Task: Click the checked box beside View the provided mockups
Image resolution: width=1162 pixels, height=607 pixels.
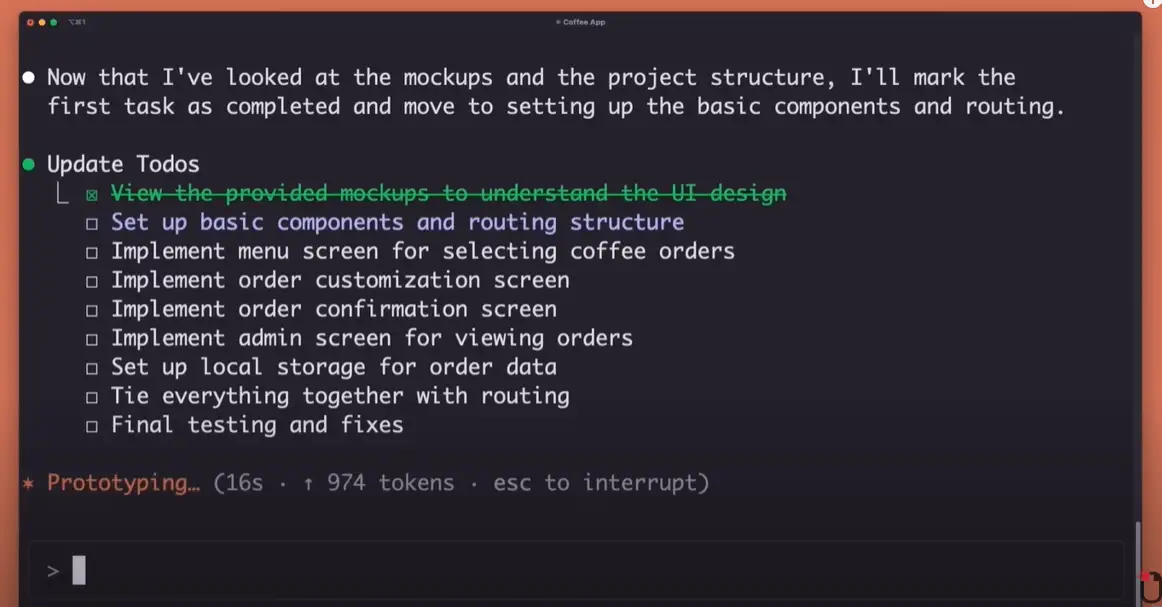Action: click(92, 195)
